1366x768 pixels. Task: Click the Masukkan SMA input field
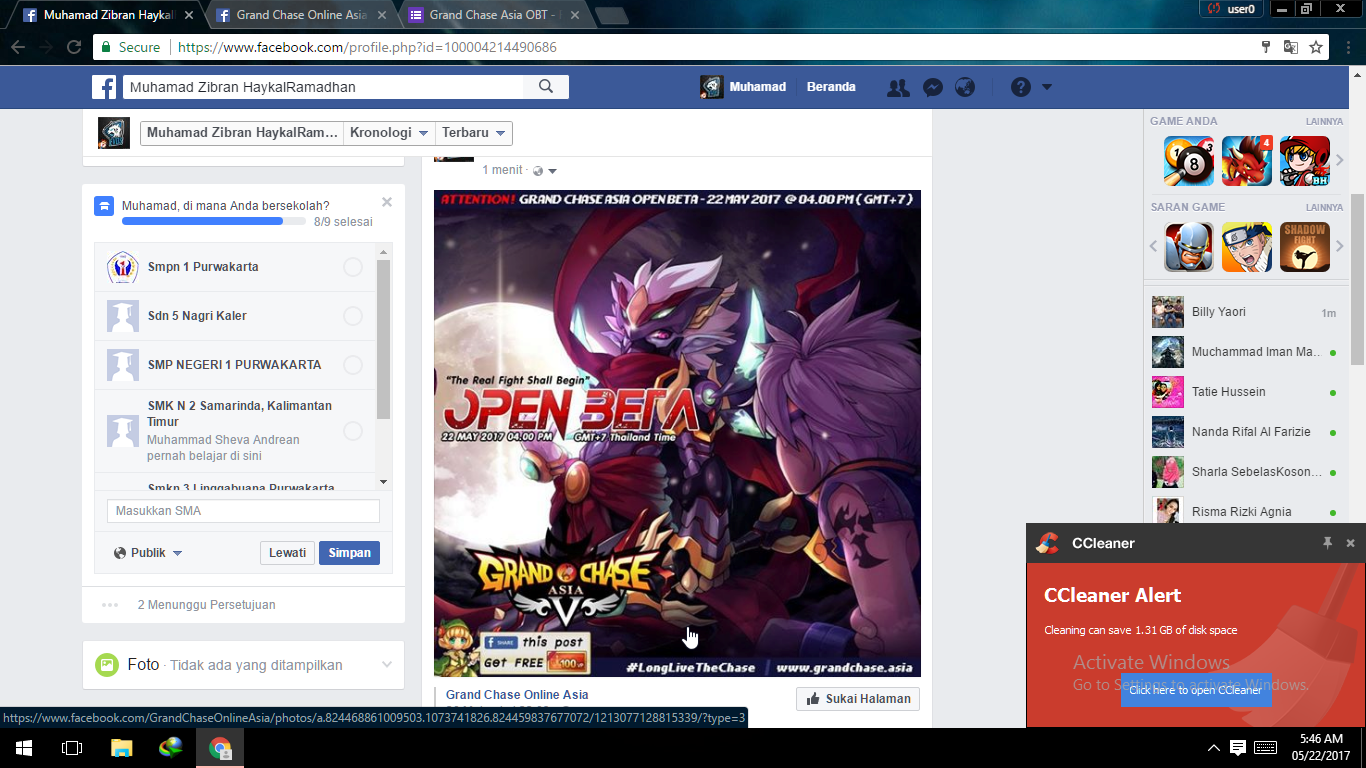(x=243, y=511)
